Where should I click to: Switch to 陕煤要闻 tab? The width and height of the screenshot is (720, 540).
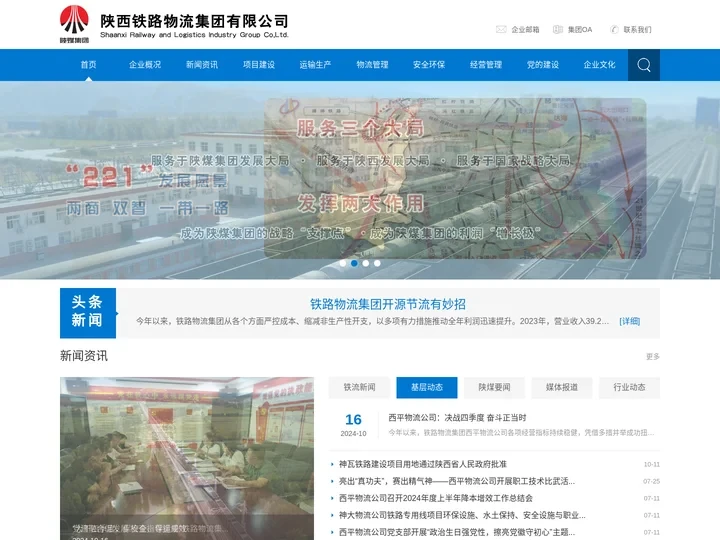click(494, 388)
